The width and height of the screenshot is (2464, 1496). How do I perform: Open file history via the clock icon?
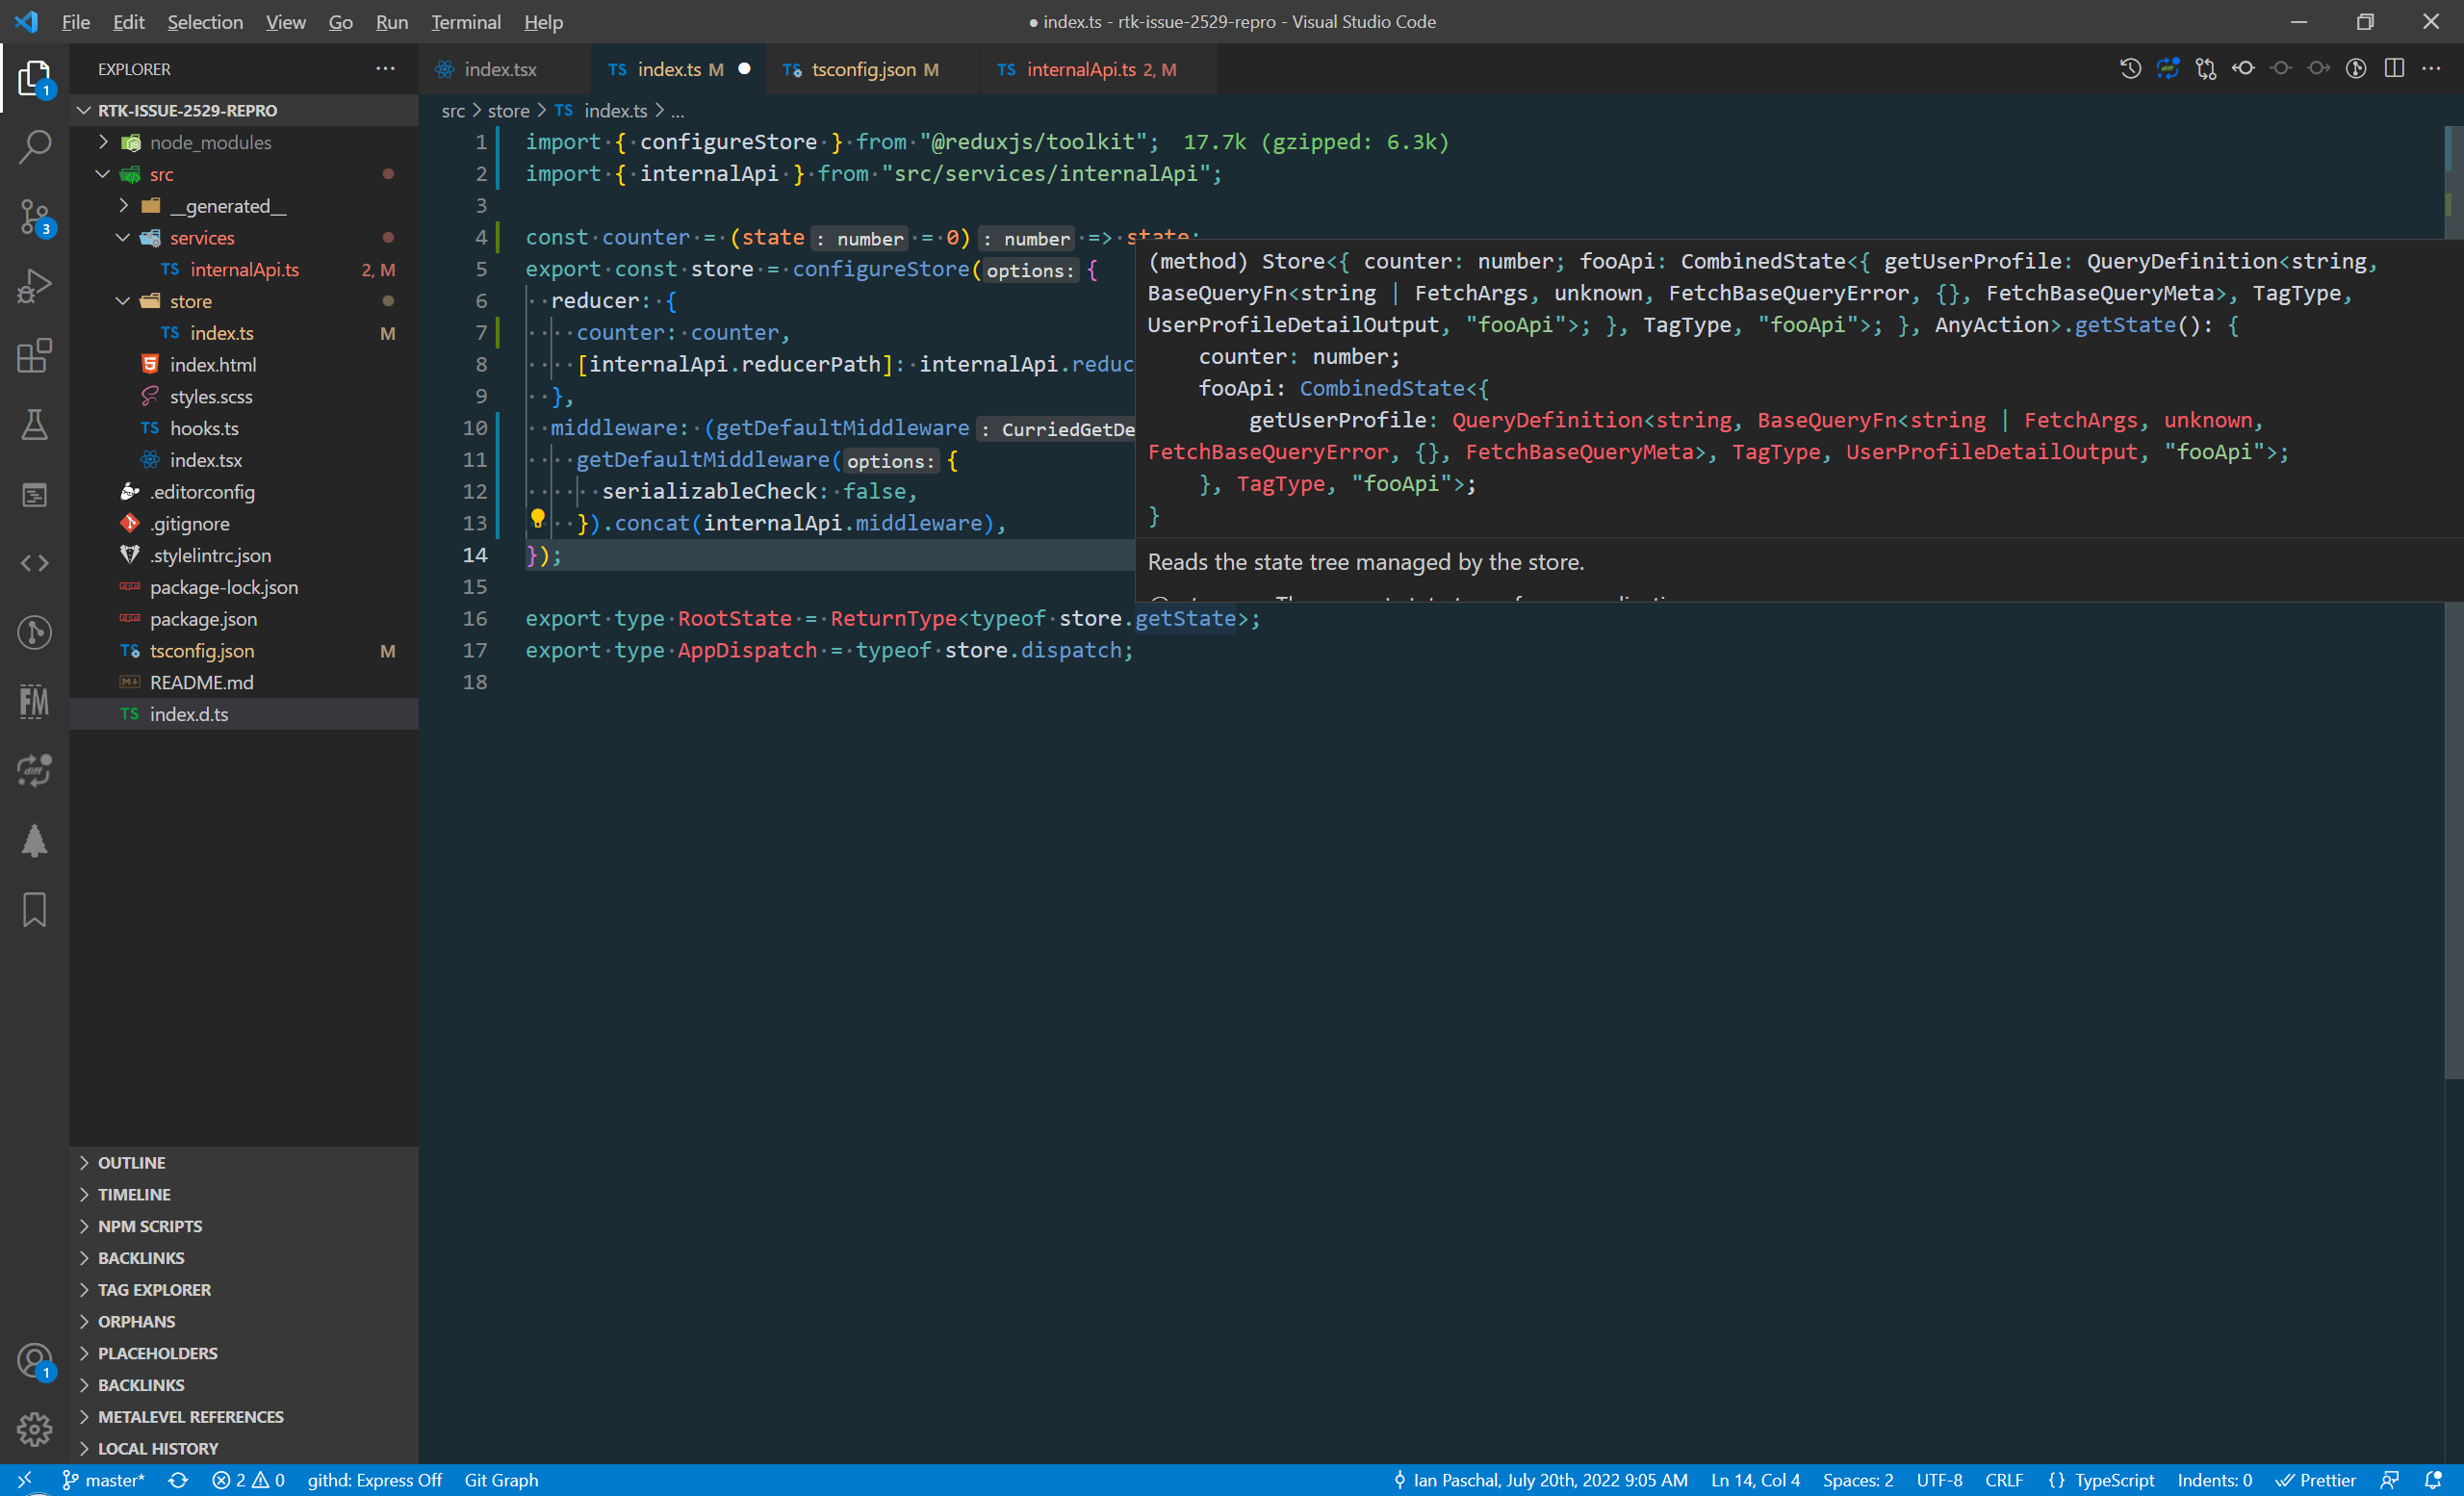(x=2130, y=68)
